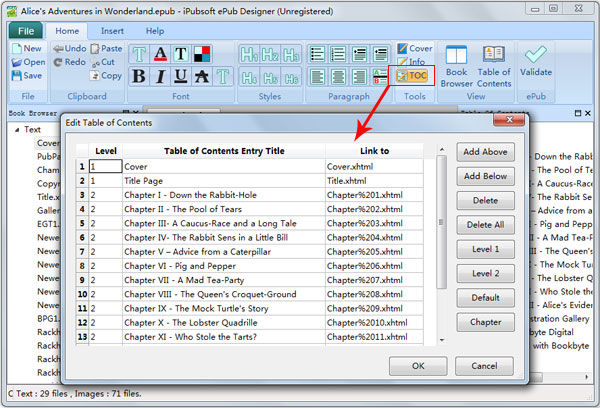Apply underline formatting with the U icon
Screen dimensions: 600x408
point(181,76)
